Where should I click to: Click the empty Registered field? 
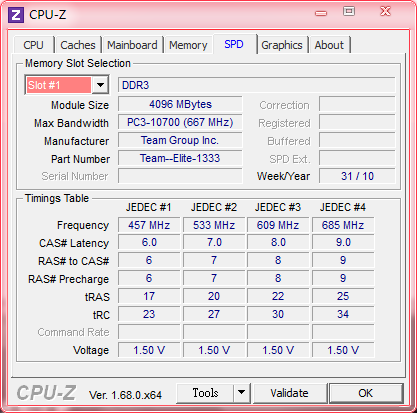(357, 122)
